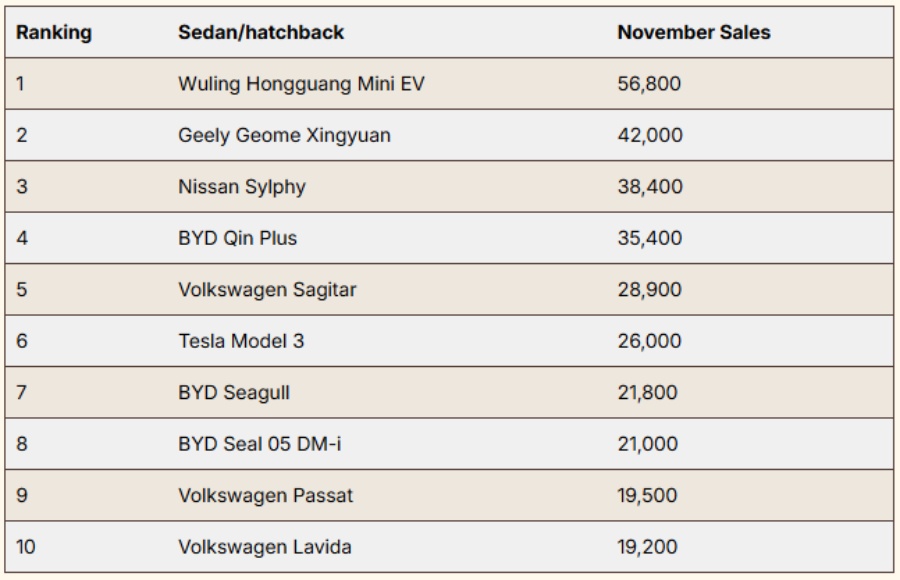The image size is (900, 580).
Task: Click the November Sales column header
Action: pyautogui.click(x=694, y=33)
